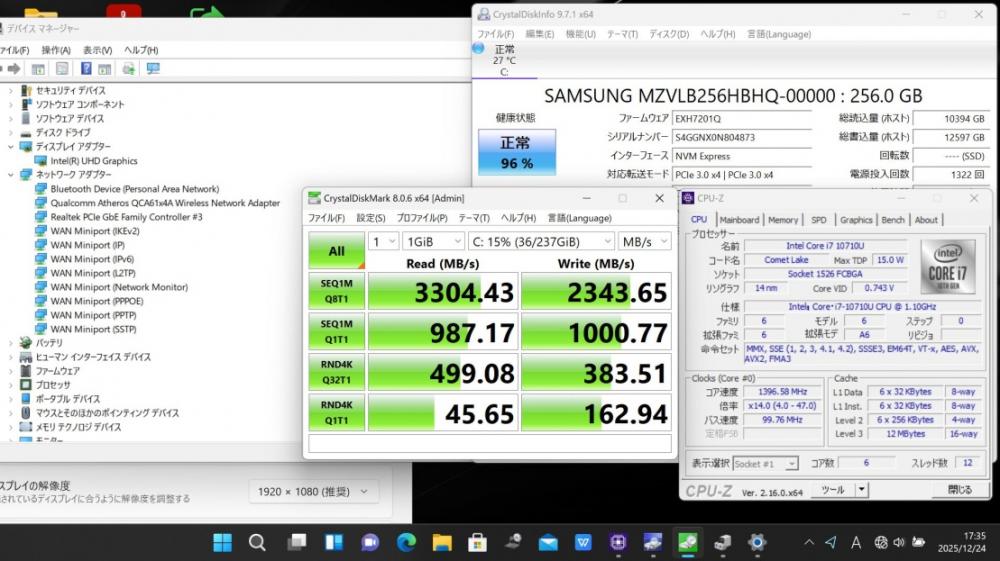1000x561 pixels.
Task: Open the drive selection dropdown C: 15%
Action: tap(541, 241)
